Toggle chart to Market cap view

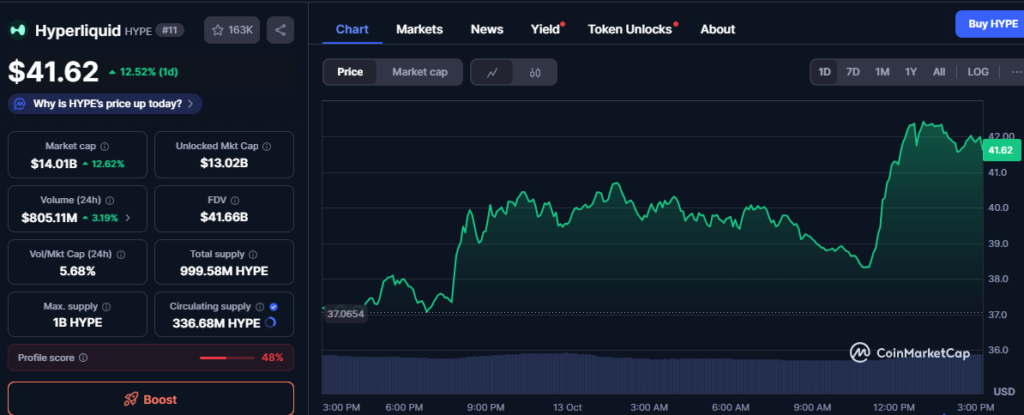click(419, 72)
